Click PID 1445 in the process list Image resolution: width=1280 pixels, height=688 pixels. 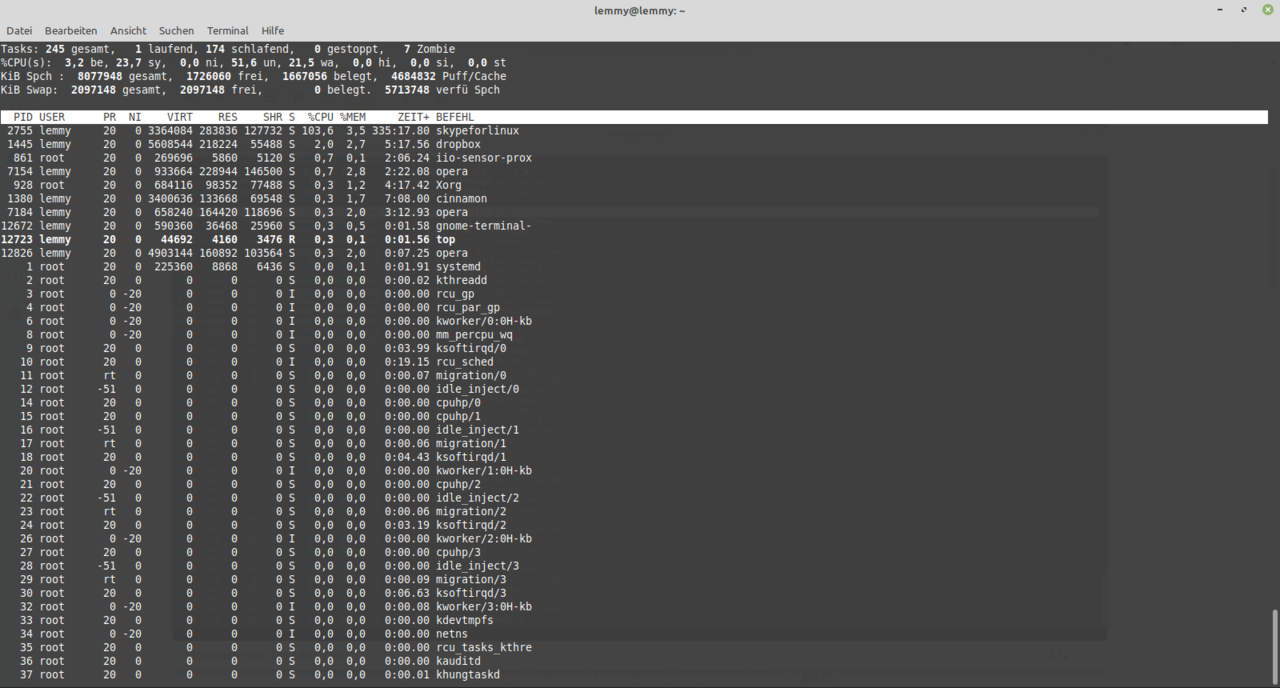coord(20,144)
